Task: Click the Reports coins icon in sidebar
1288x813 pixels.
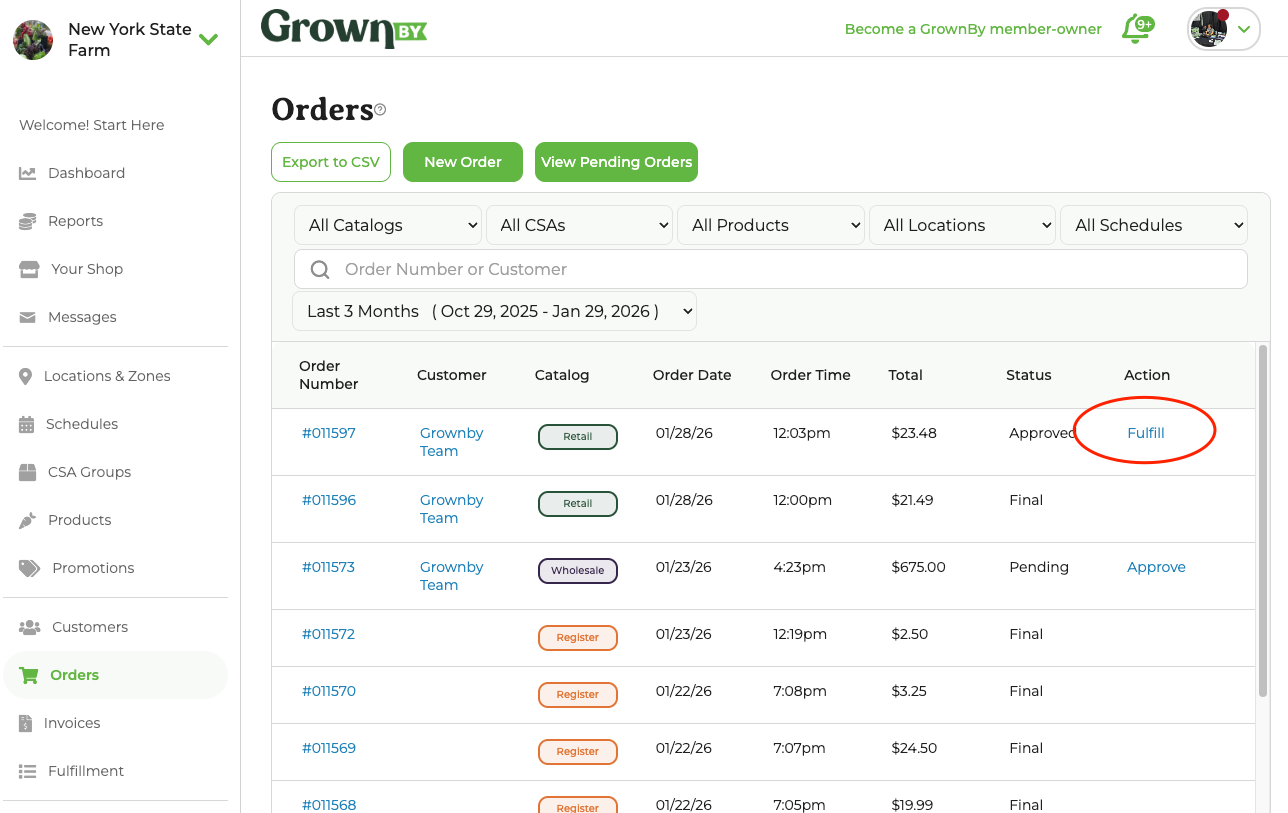Action: pyautogui.click(x=28, y=221)
